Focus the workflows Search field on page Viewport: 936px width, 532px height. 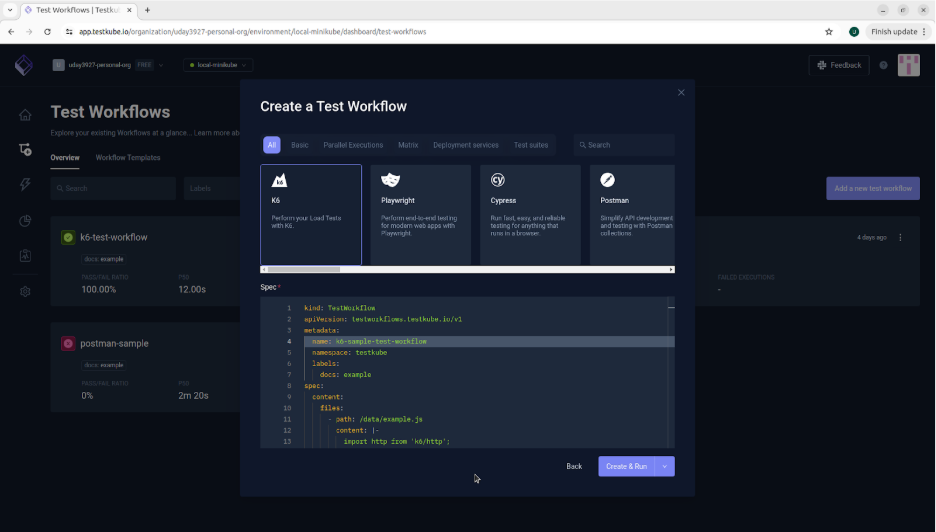click(113, 188)
